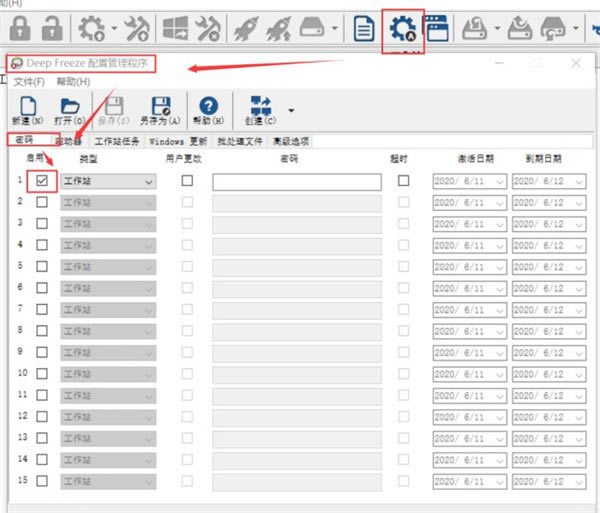
Task: Click the row 1 password input field
Action: click(x=297, y=182)
